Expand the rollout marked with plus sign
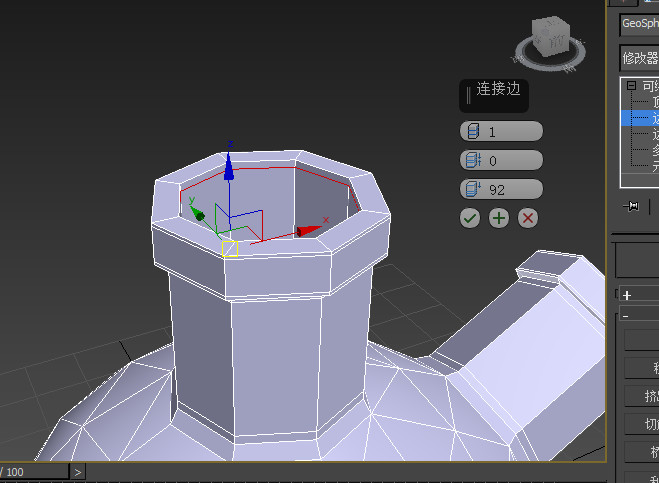 pyautogui.click(x=627, y=295)
